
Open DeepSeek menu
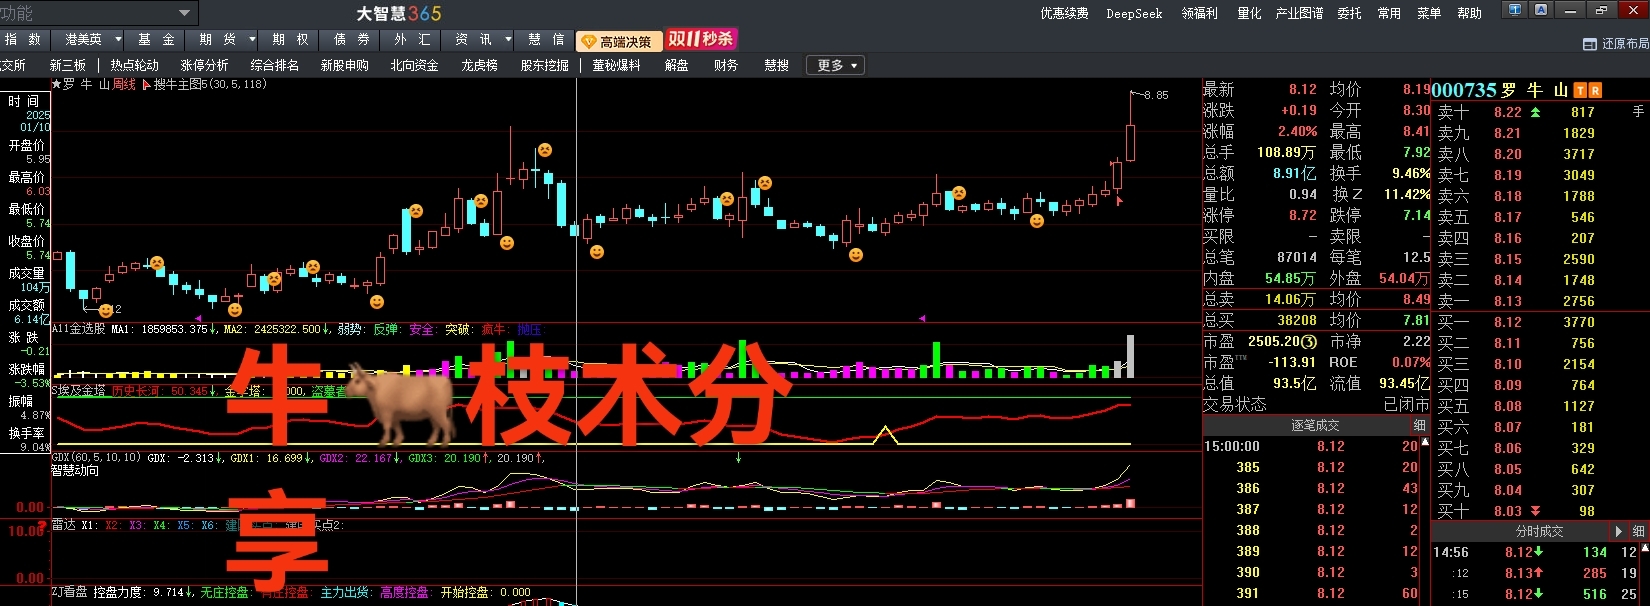point(1134,13)
